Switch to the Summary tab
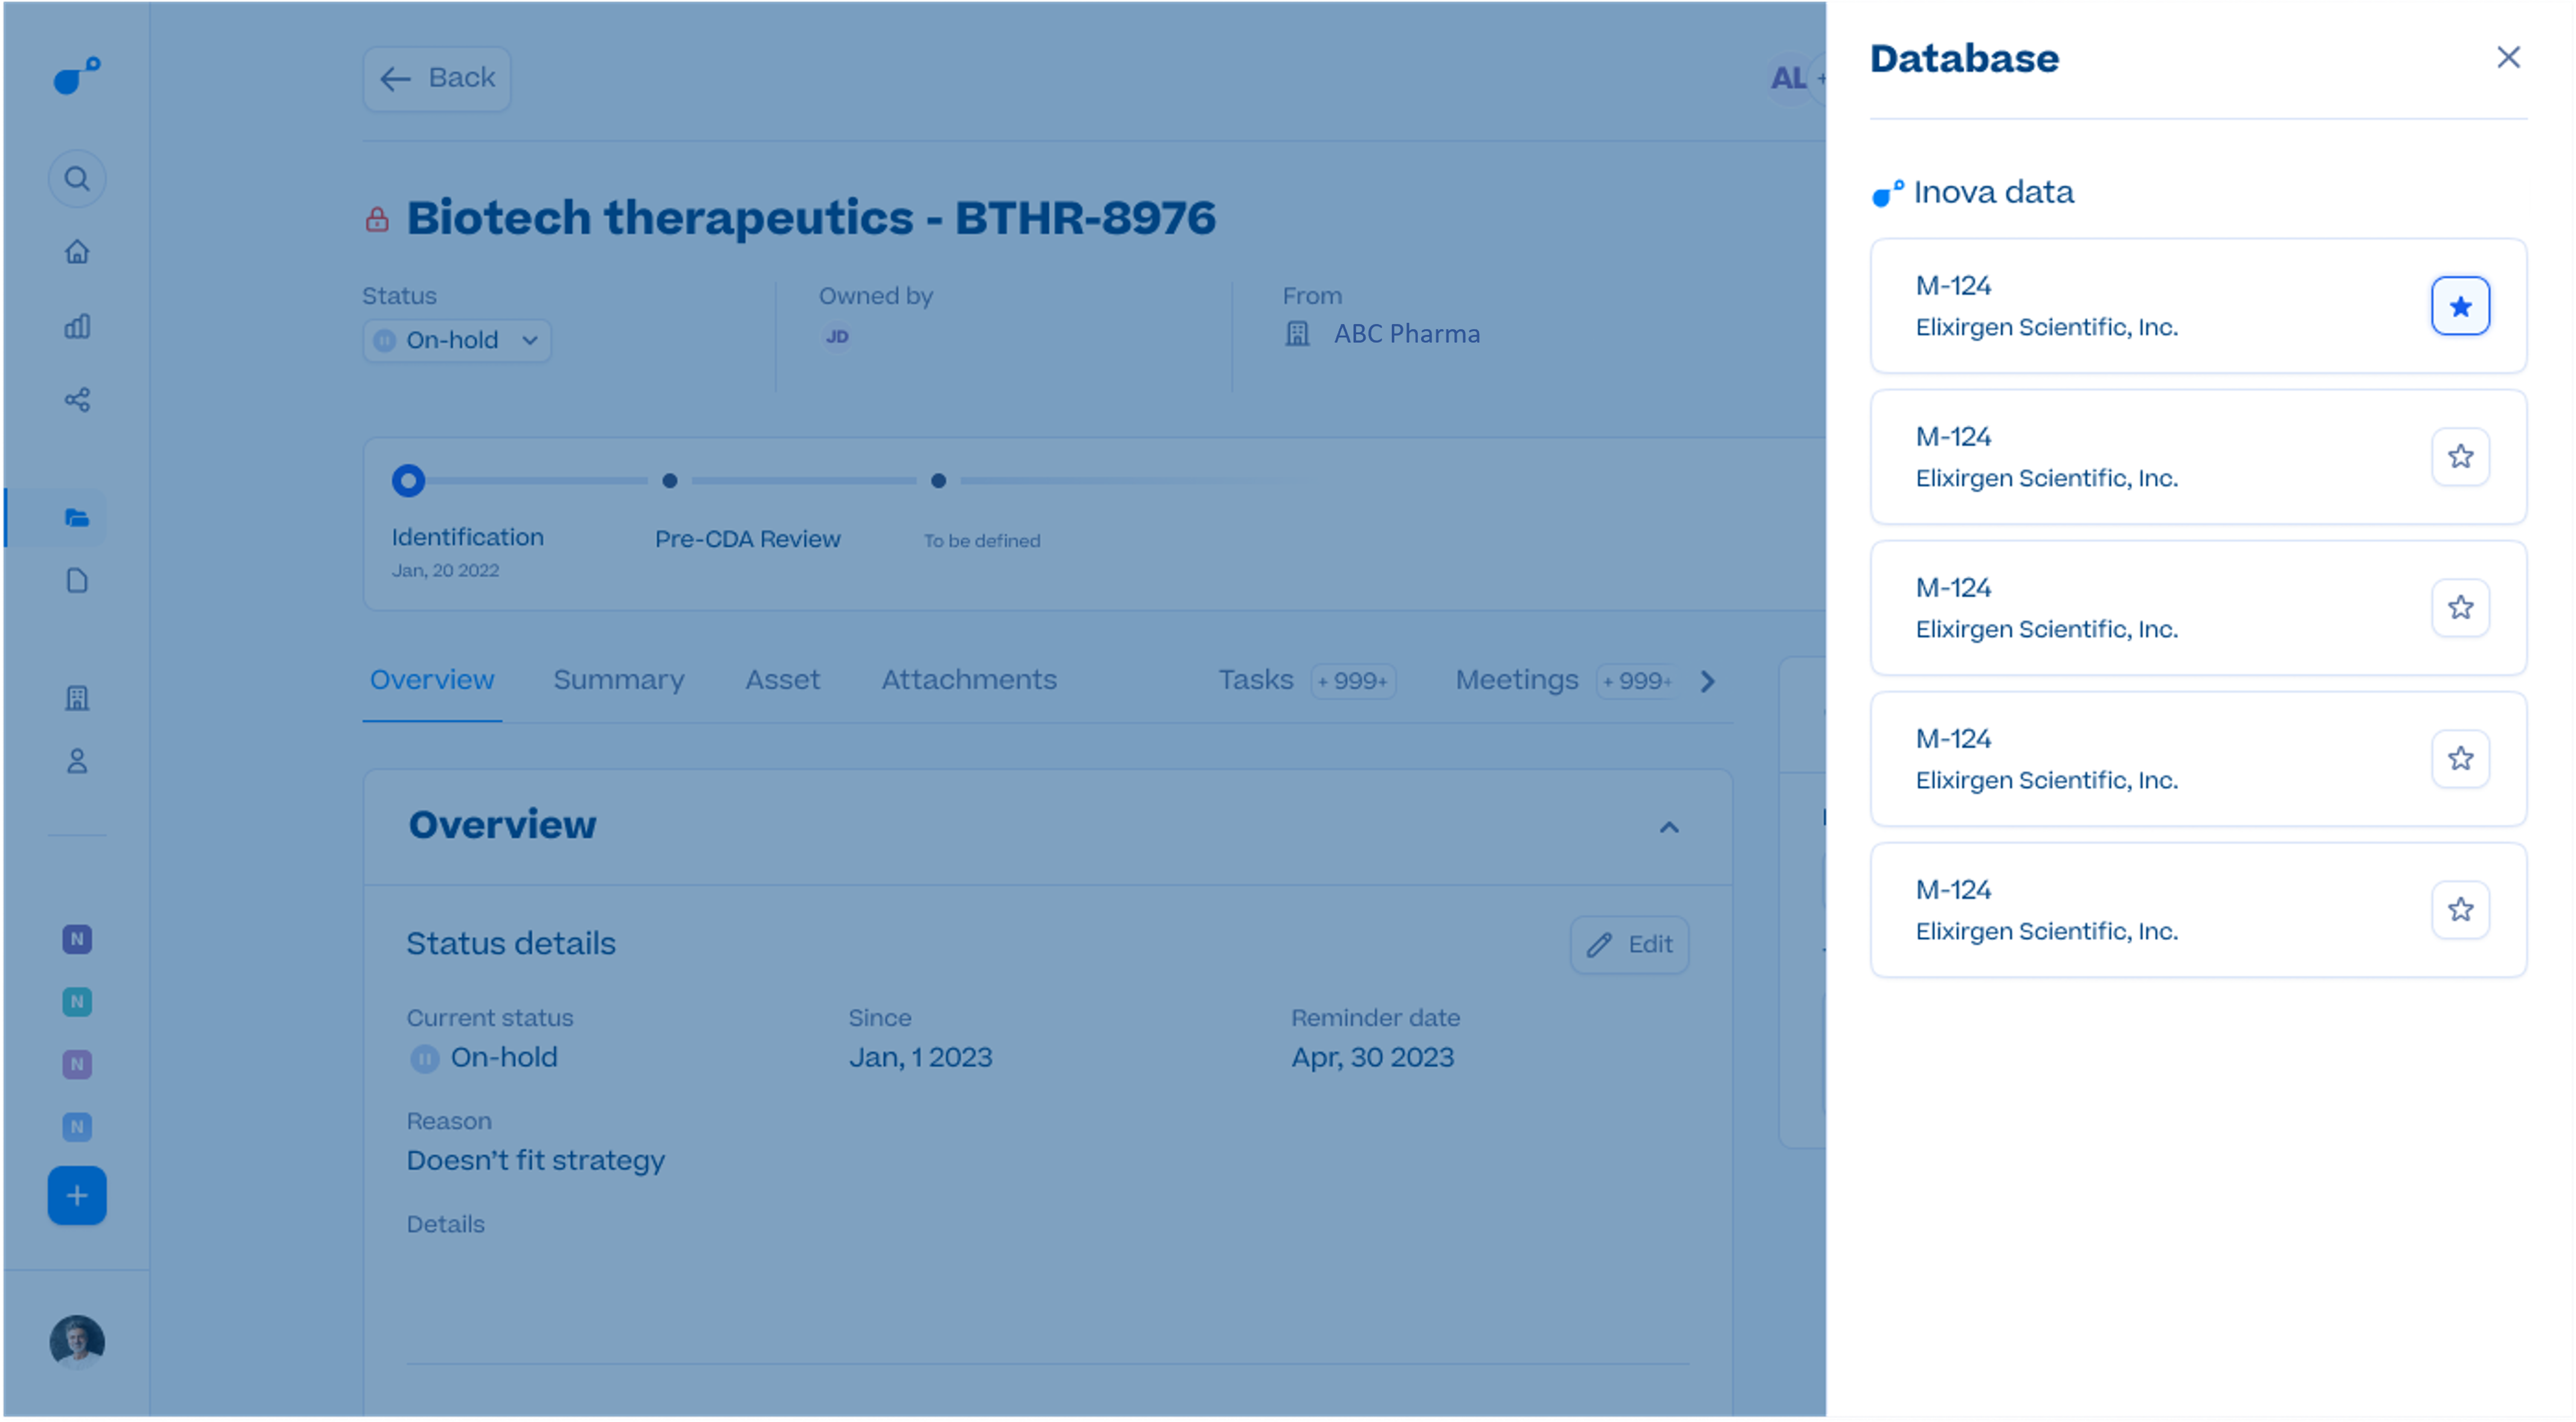The image size is (2576, 1422). point(619,680)
